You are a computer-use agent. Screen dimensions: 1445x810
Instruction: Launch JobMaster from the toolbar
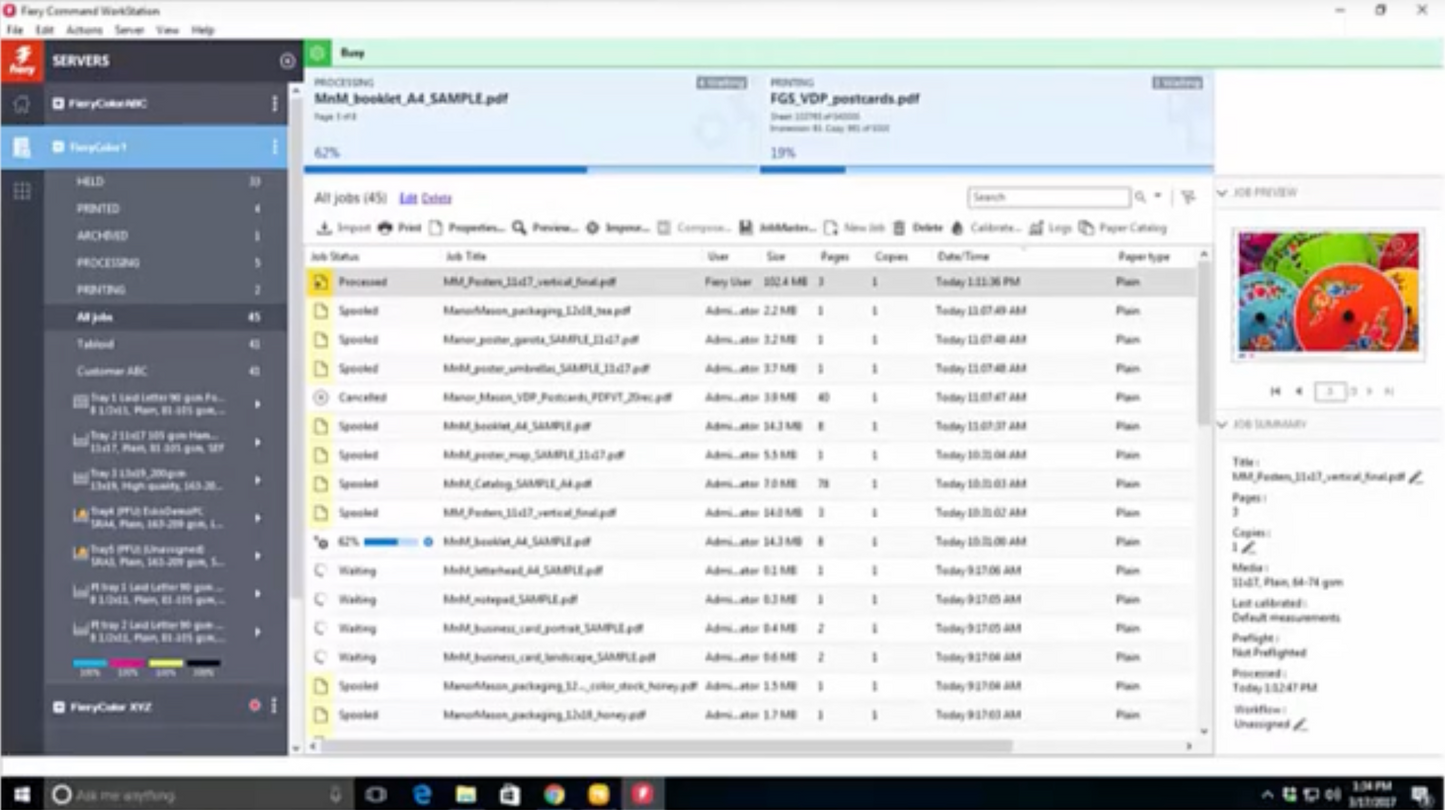(746, 228)
